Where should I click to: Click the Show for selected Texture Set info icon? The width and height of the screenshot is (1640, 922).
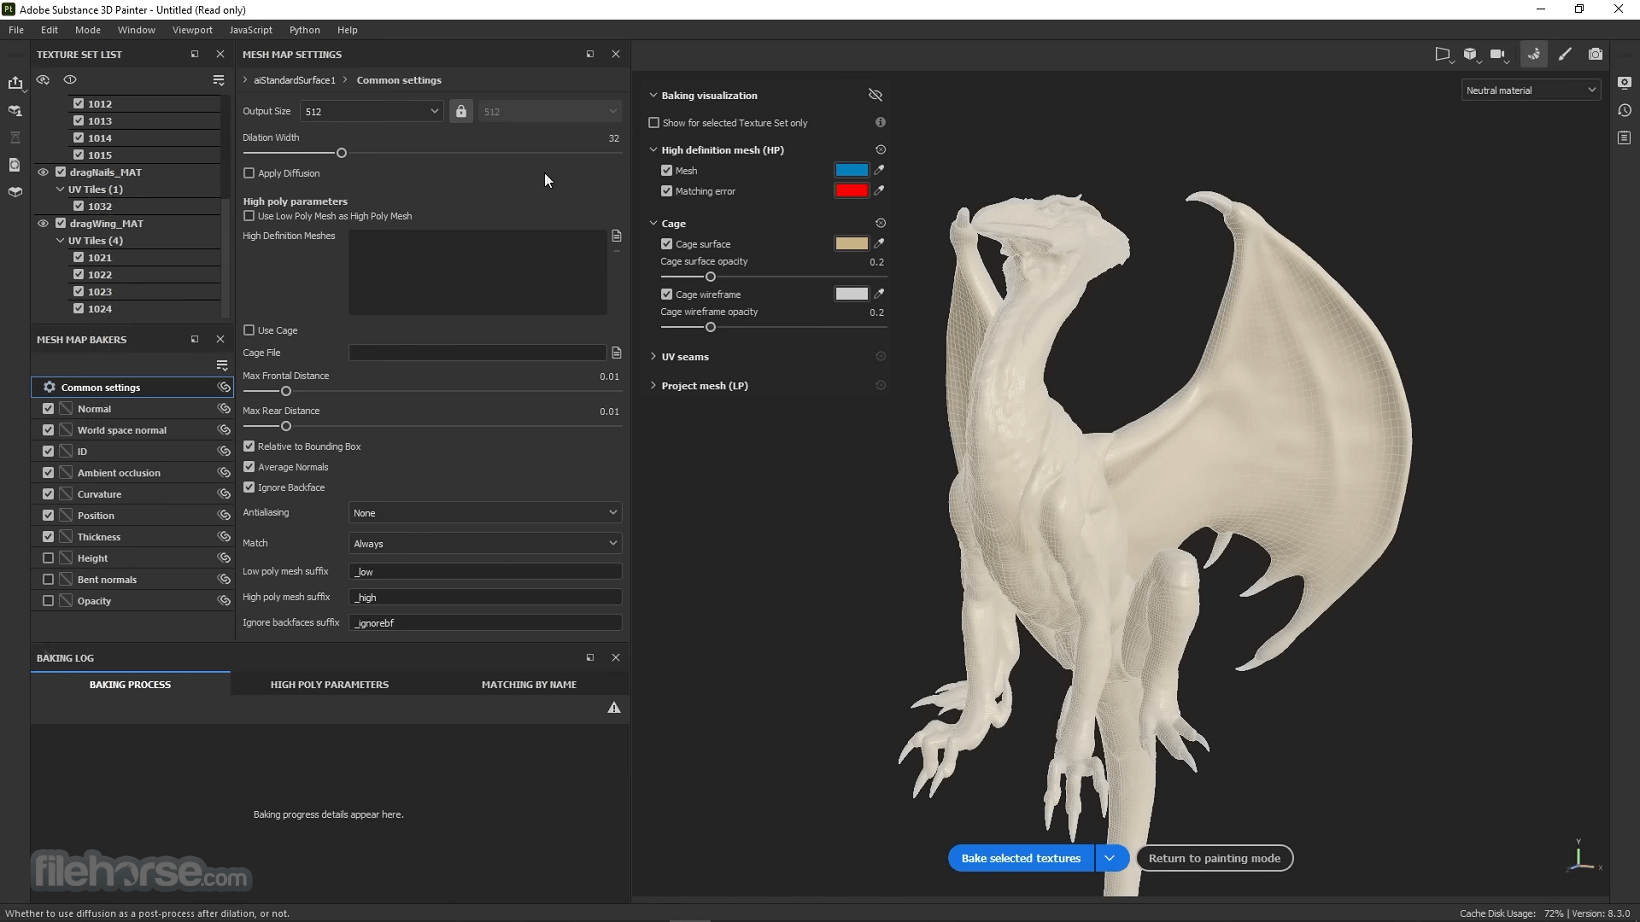pos(880,122)
